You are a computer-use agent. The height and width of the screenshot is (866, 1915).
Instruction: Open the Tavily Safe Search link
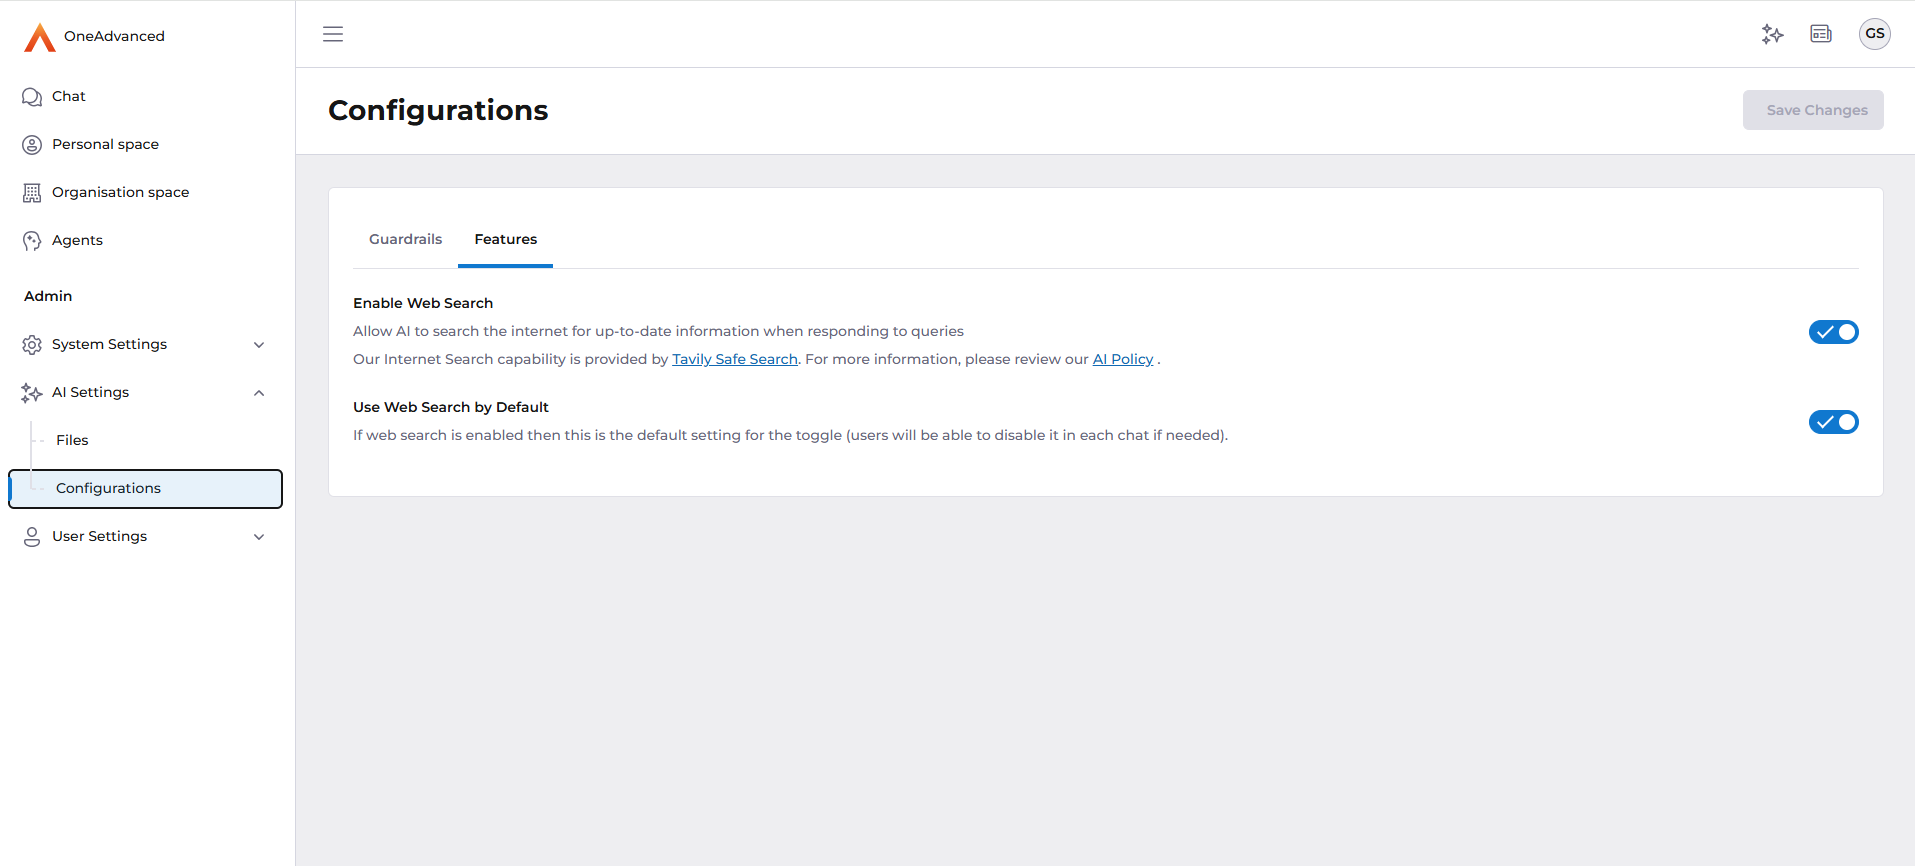pyautogui.click(x=734, y=359)
